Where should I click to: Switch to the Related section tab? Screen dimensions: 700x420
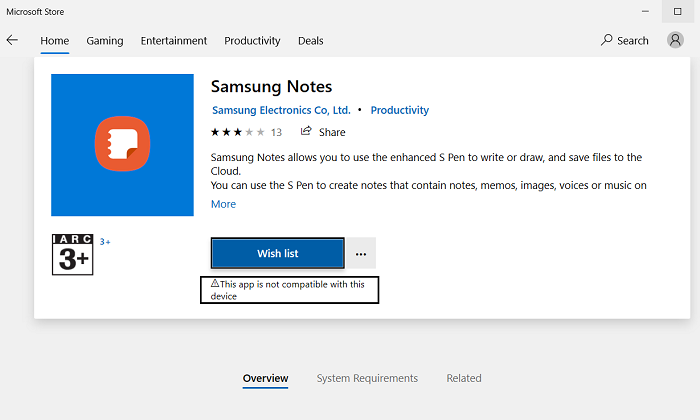pos(464,378)
